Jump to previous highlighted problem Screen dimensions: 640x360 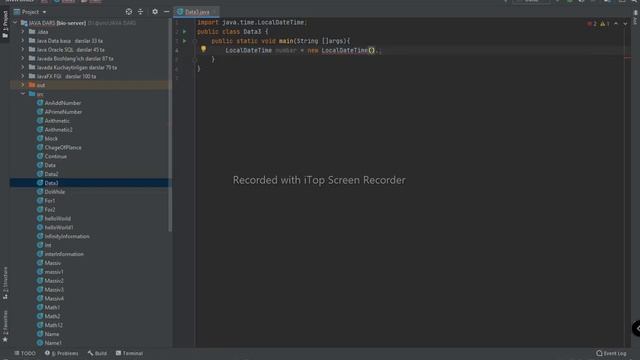616,24
